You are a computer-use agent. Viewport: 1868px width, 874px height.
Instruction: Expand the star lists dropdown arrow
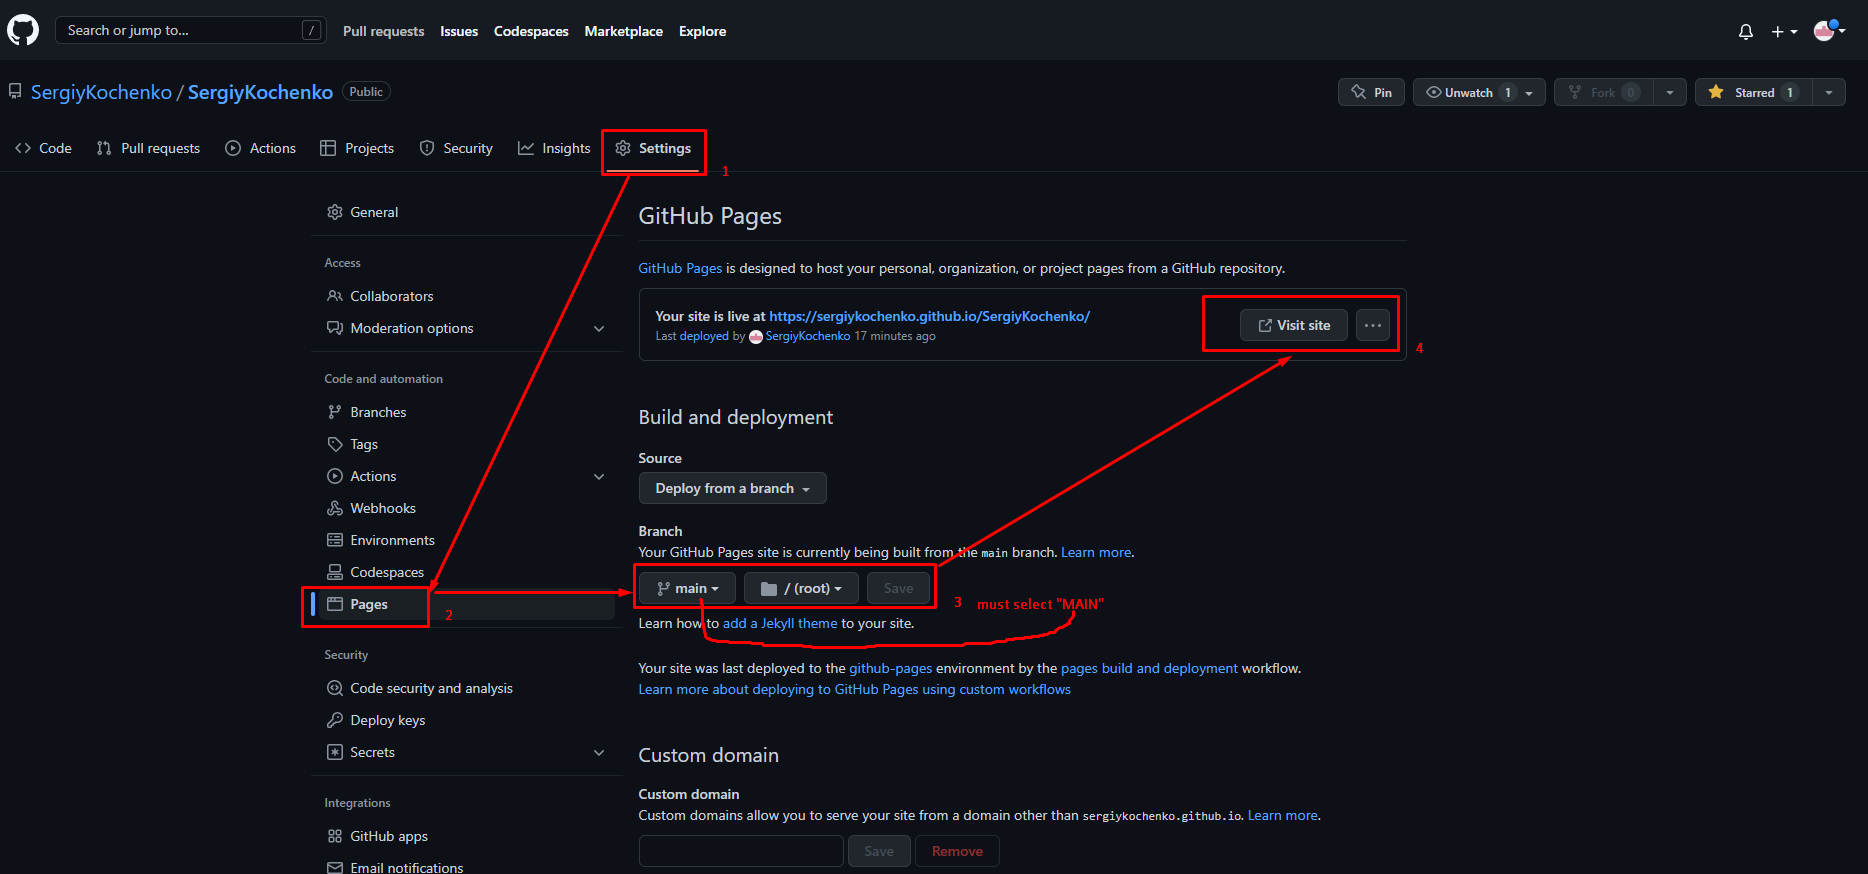tap(1829, 92)
